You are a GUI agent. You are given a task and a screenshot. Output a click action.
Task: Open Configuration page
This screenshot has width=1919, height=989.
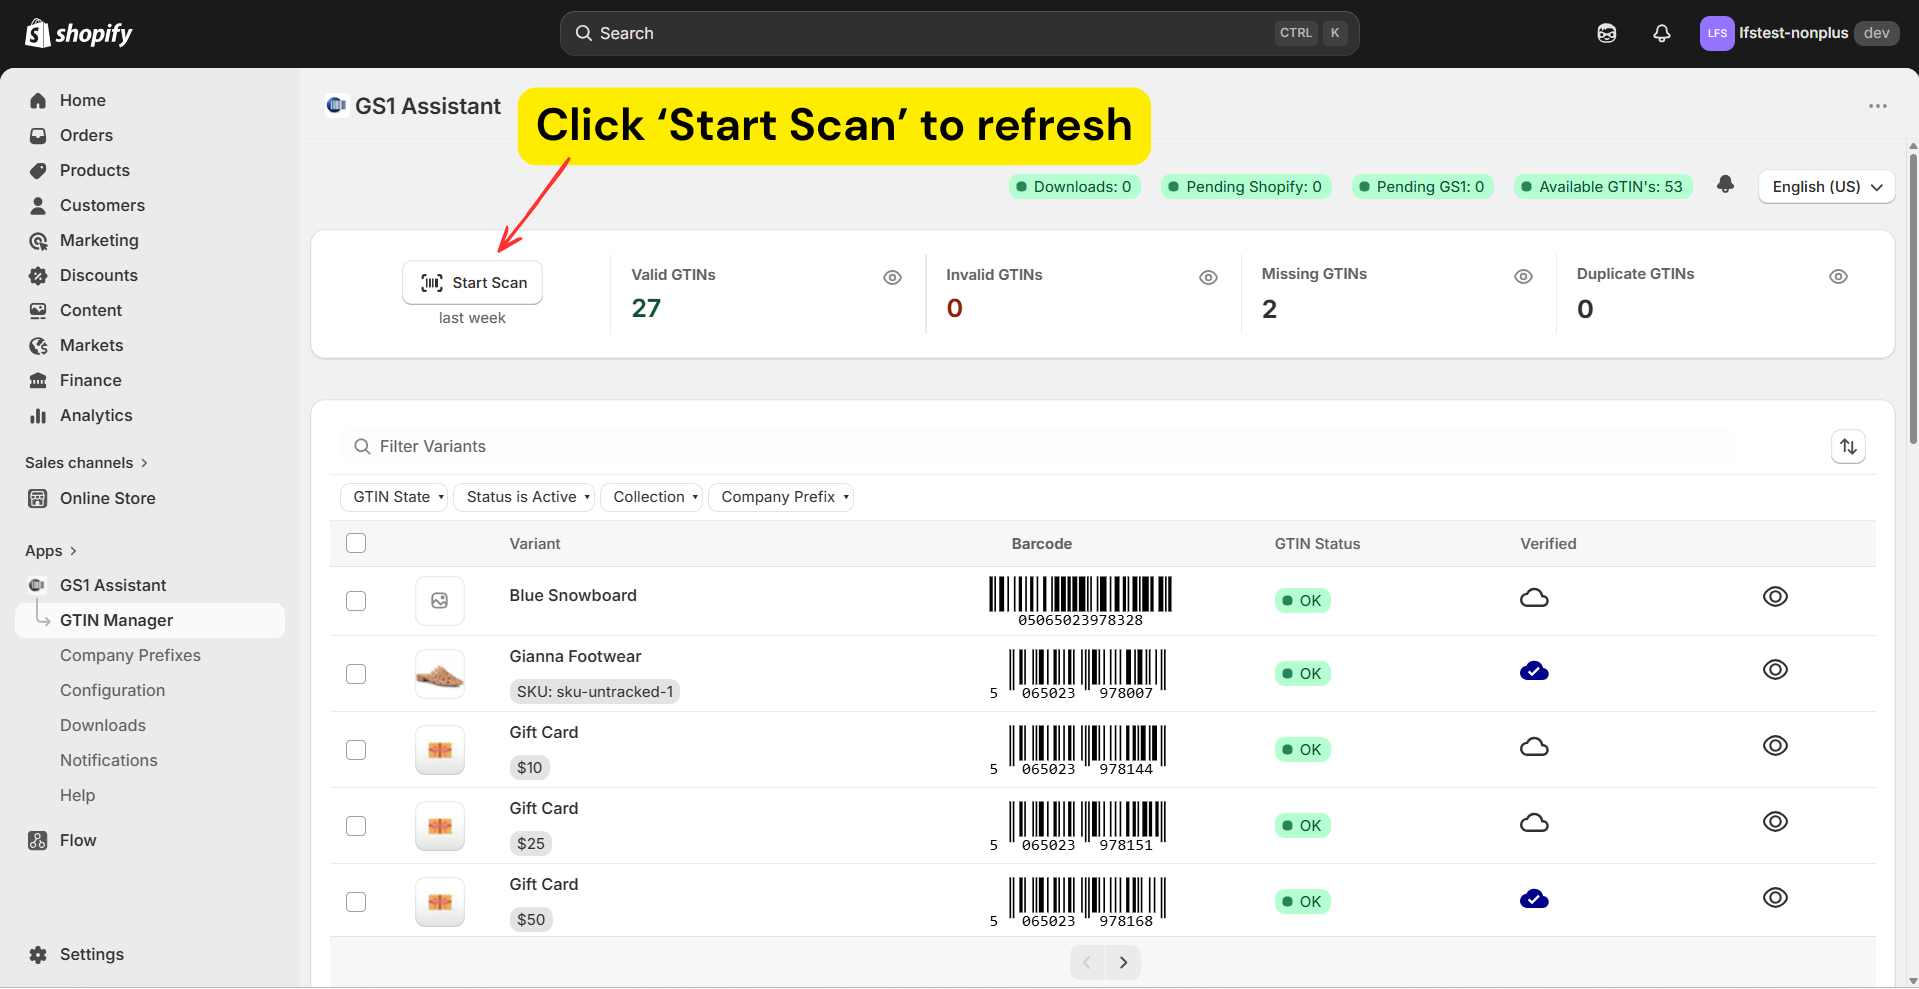point(112,690)
